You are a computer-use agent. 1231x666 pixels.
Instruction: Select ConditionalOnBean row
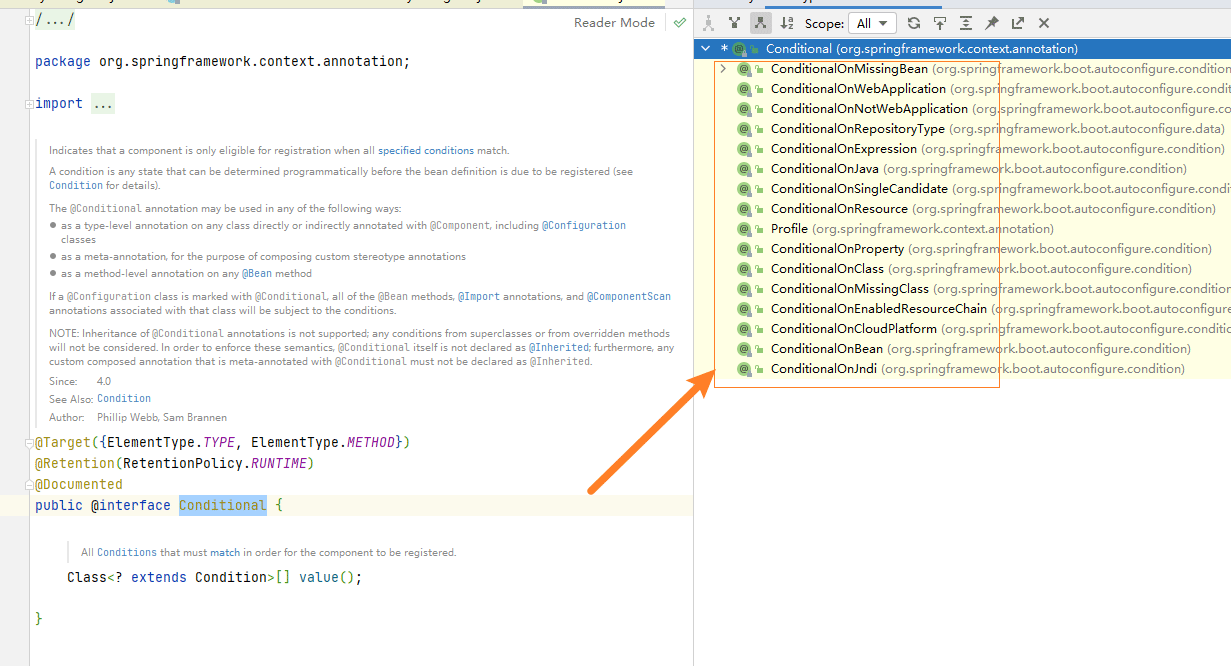[x=962, y=349]
